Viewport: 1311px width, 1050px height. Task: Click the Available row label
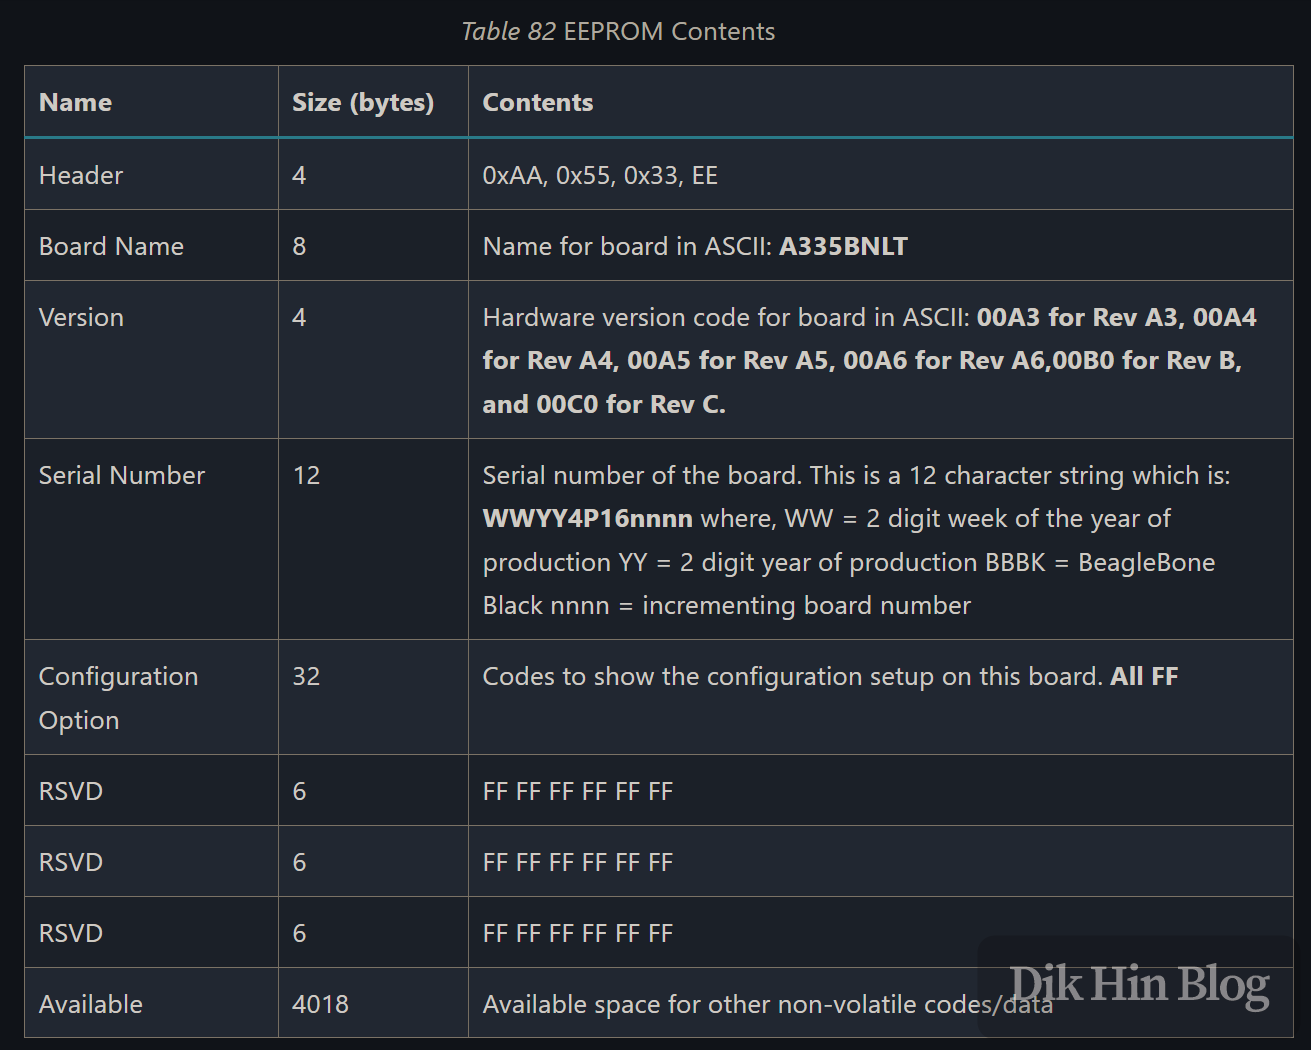point(90,1003)
